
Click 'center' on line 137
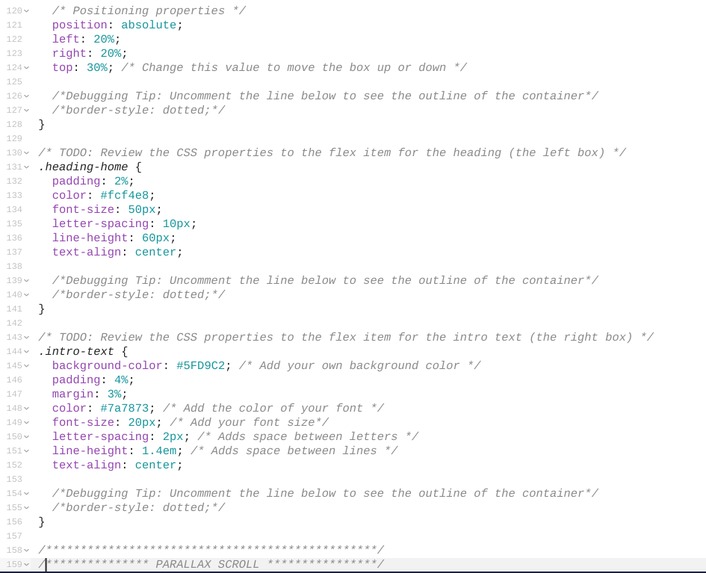click(156, 252)
